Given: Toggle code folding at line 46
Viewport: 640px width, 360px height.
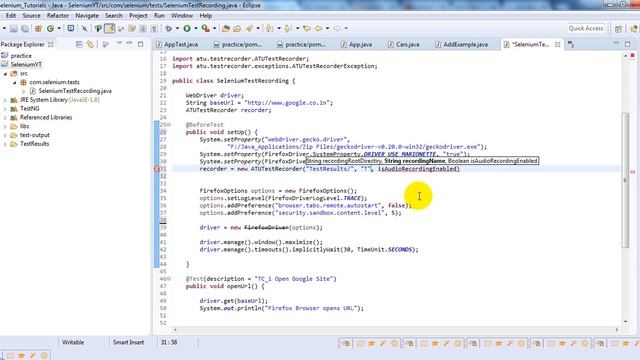Looking at the screenshot, I should coord(169,279).
